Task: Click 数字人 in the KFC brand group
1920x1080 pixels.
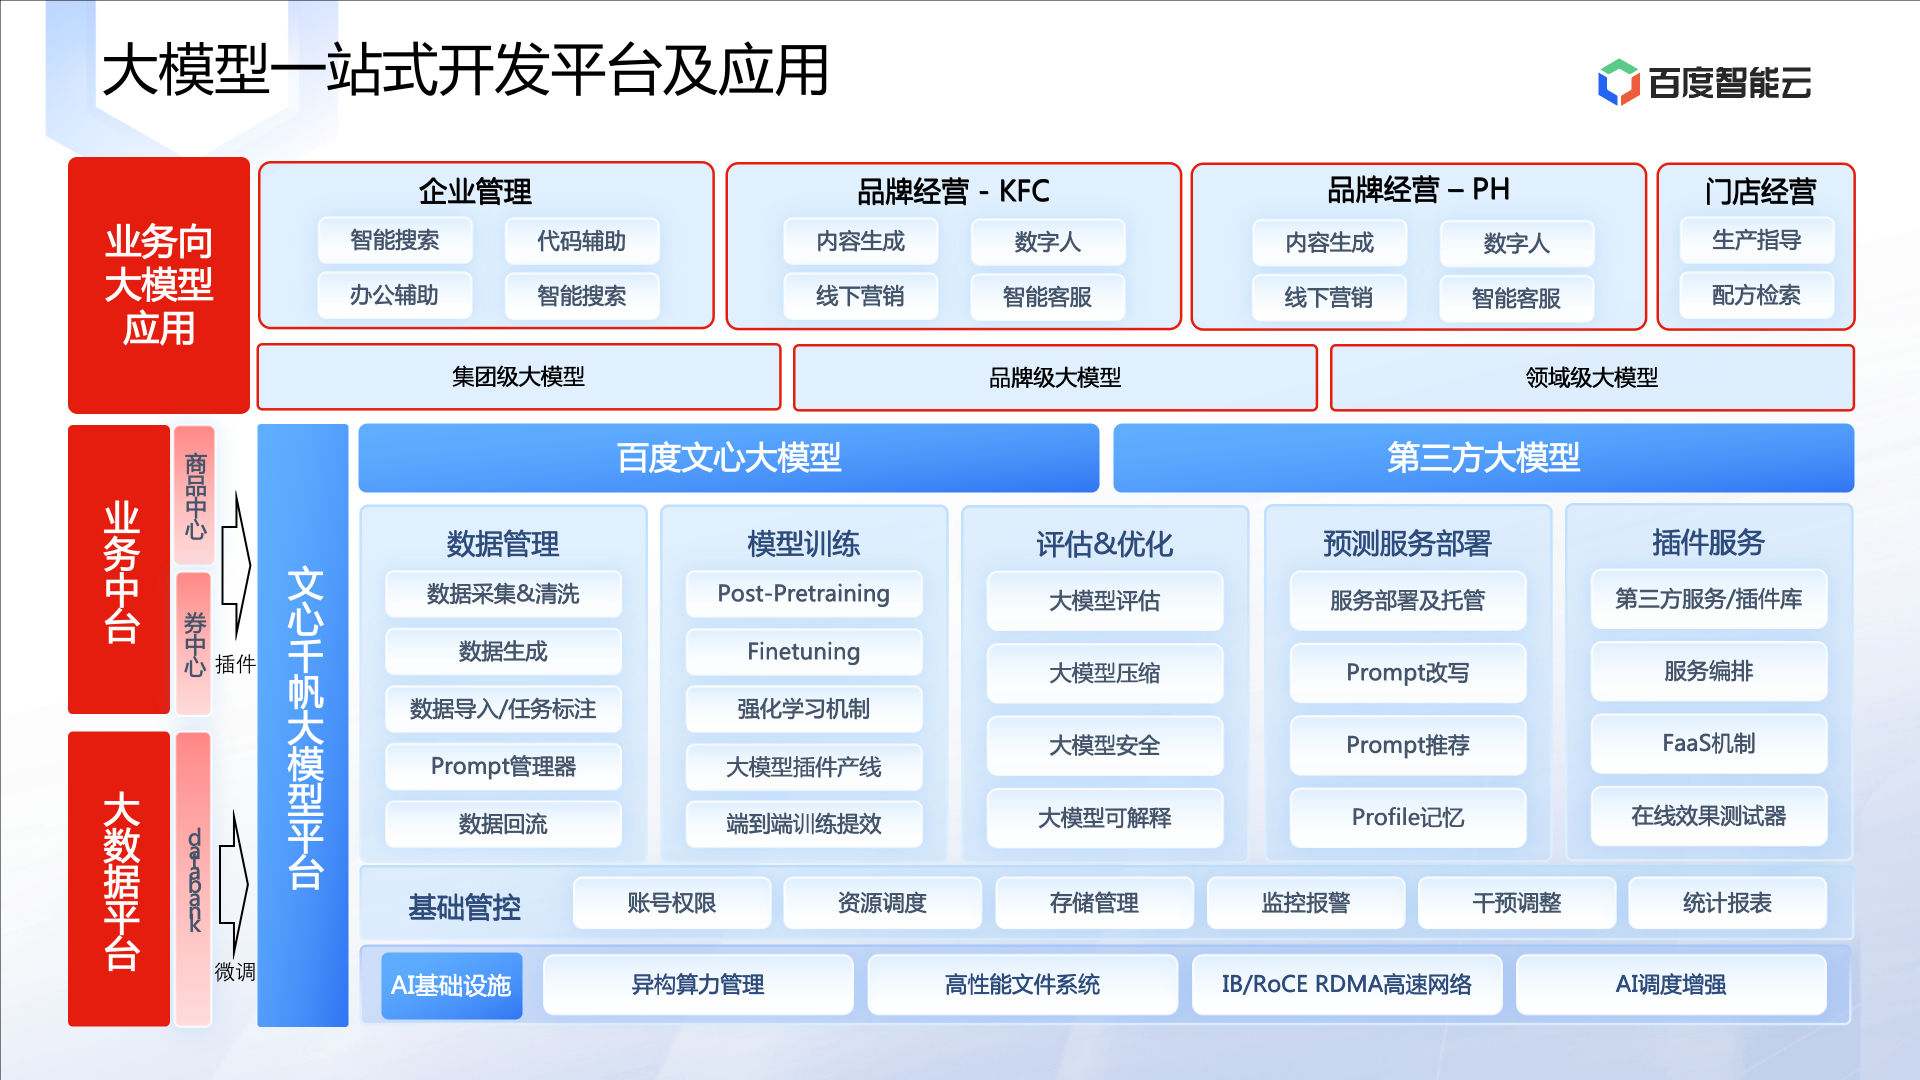Action: 1048,242
